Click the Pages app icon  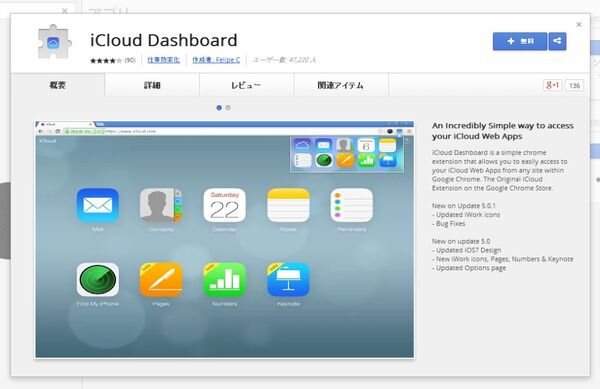161,280
